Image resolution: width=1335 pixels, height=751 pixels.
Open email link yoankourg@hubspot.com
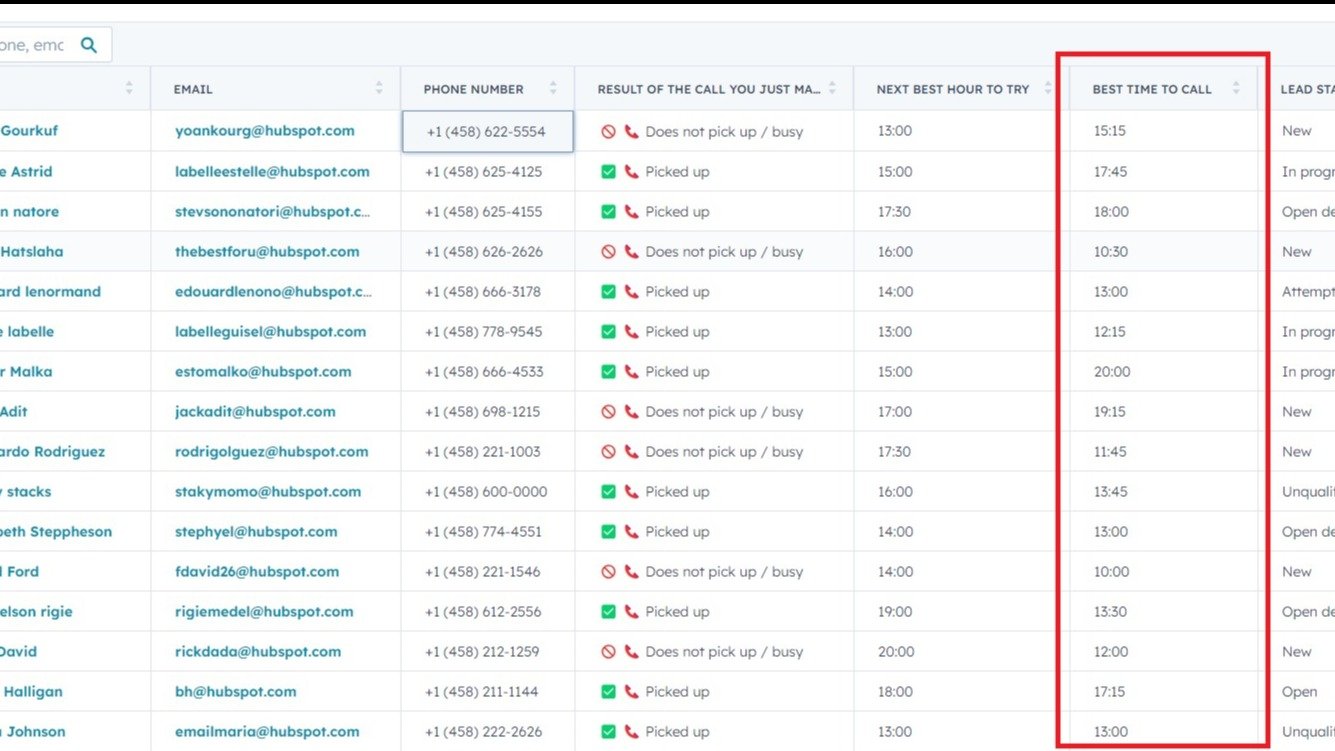264,131
